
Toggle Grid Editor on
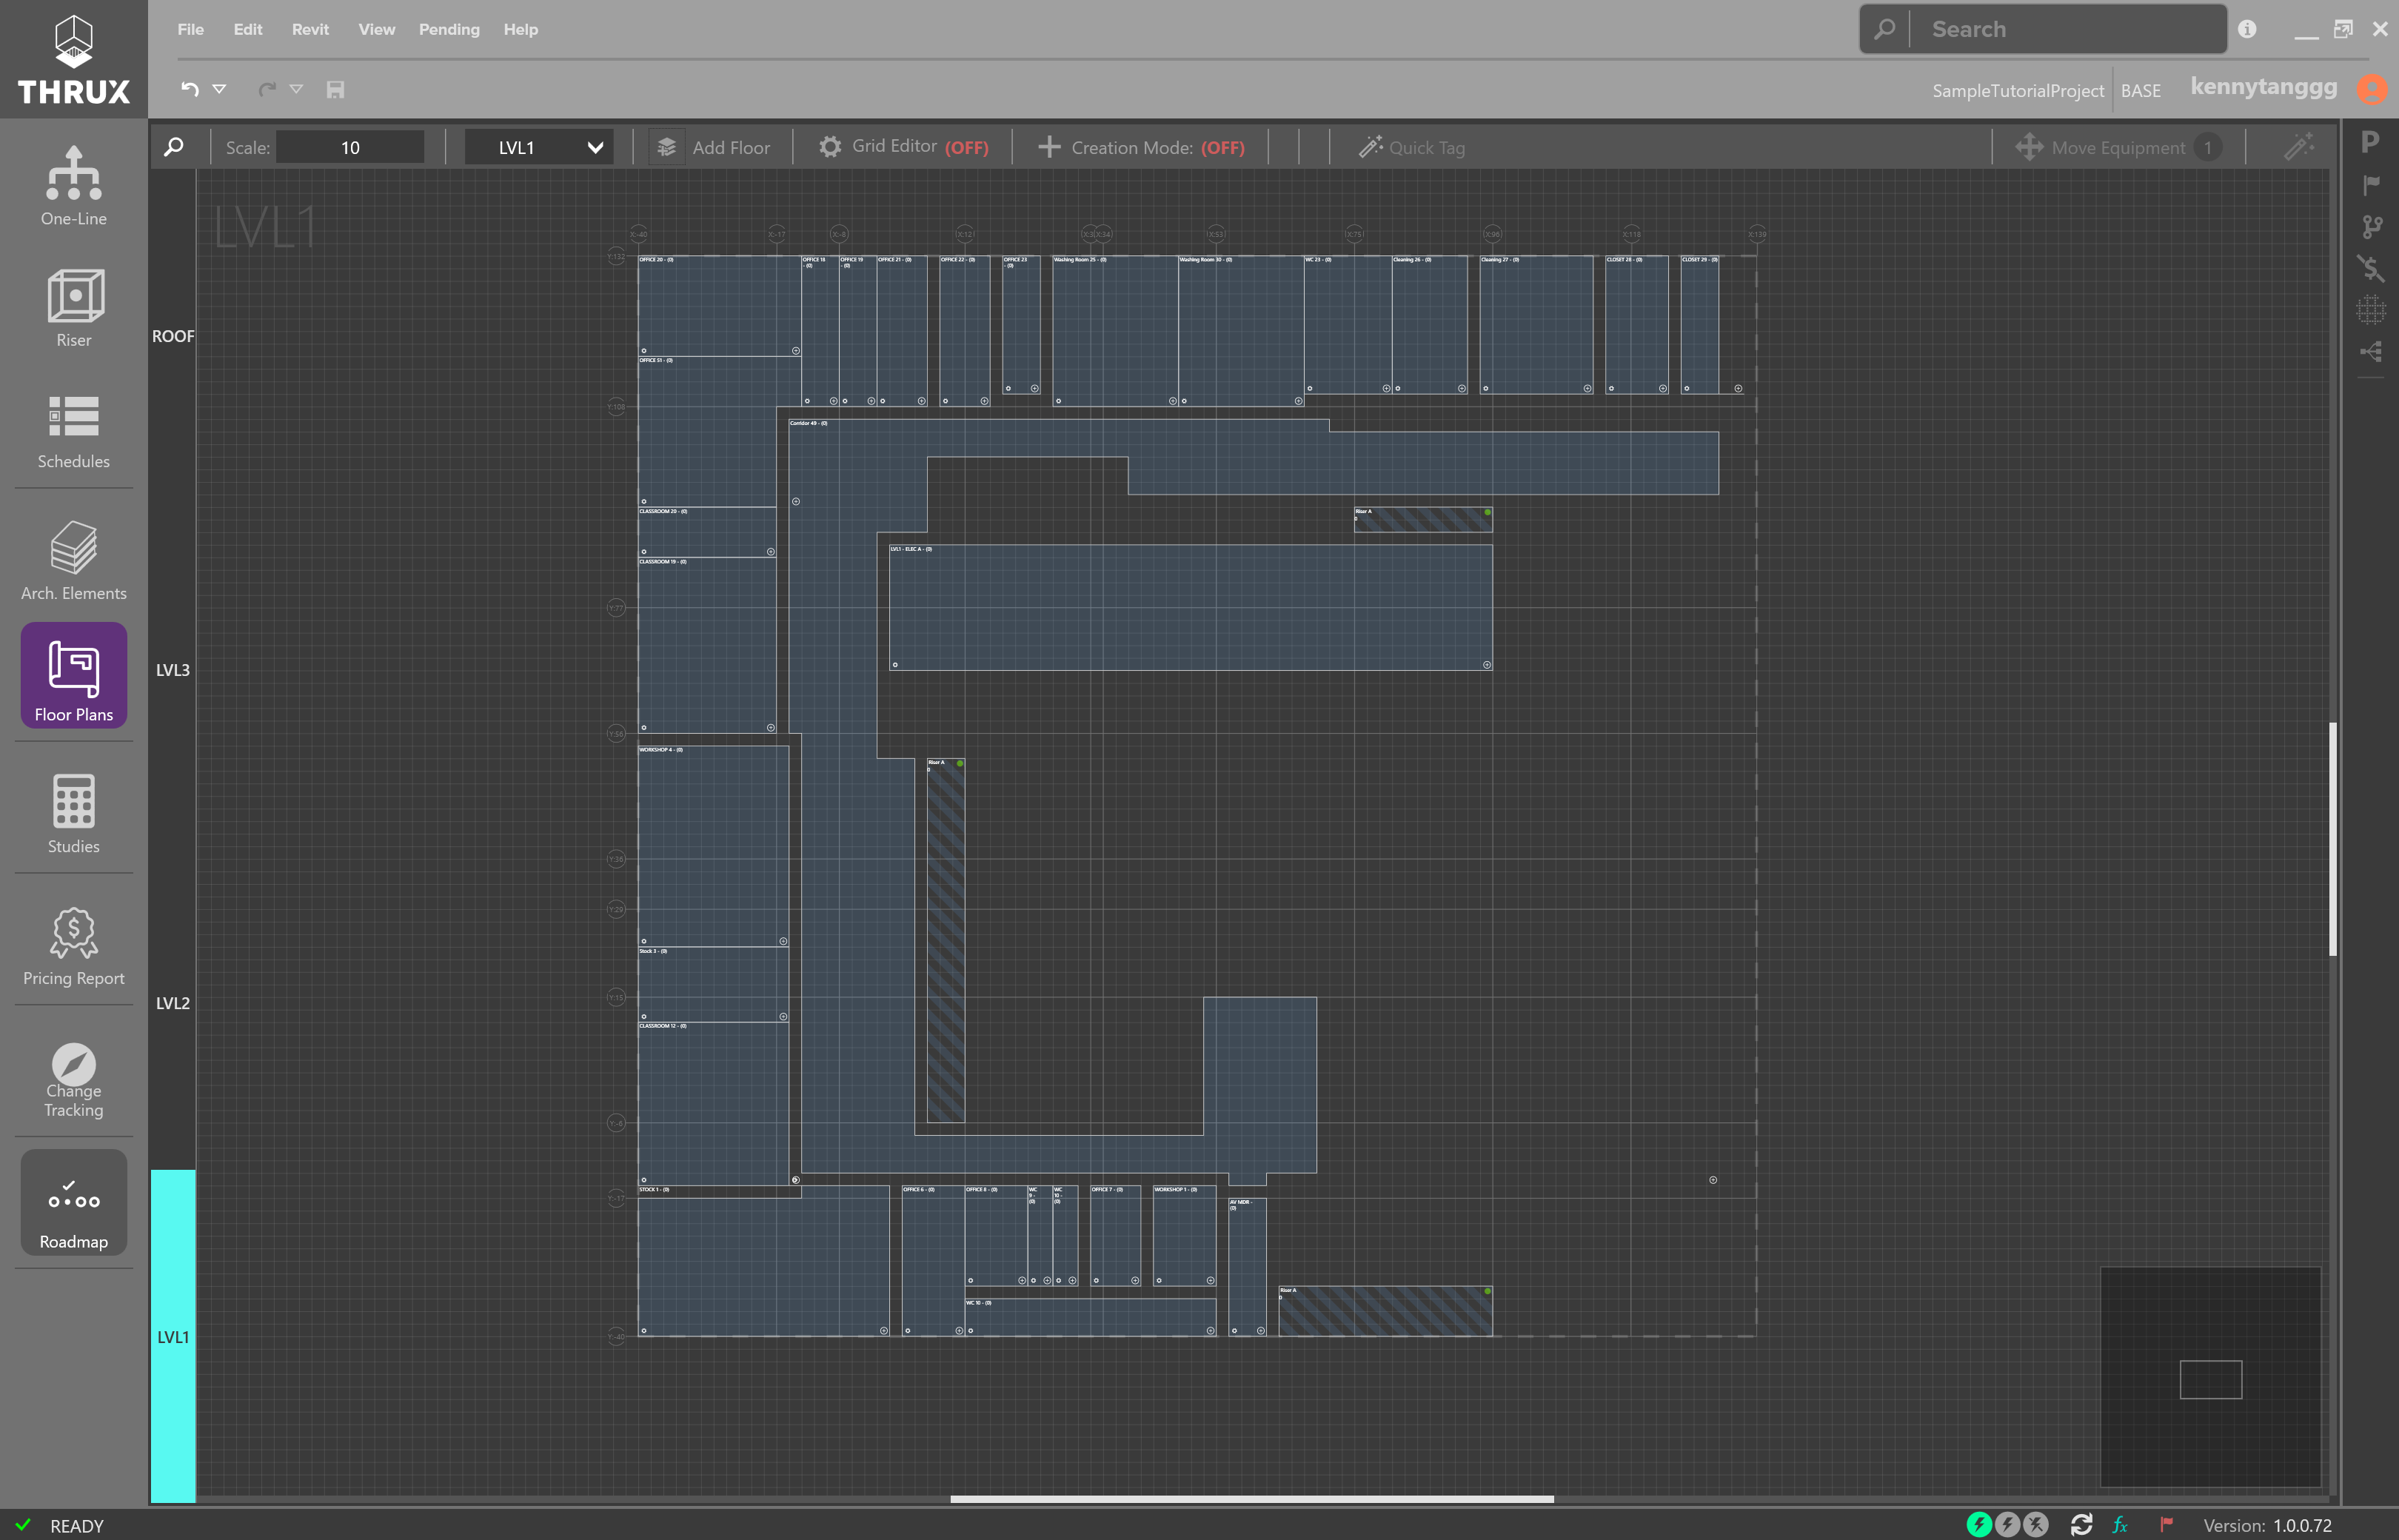pyautogui.click(x=903, y=147)
